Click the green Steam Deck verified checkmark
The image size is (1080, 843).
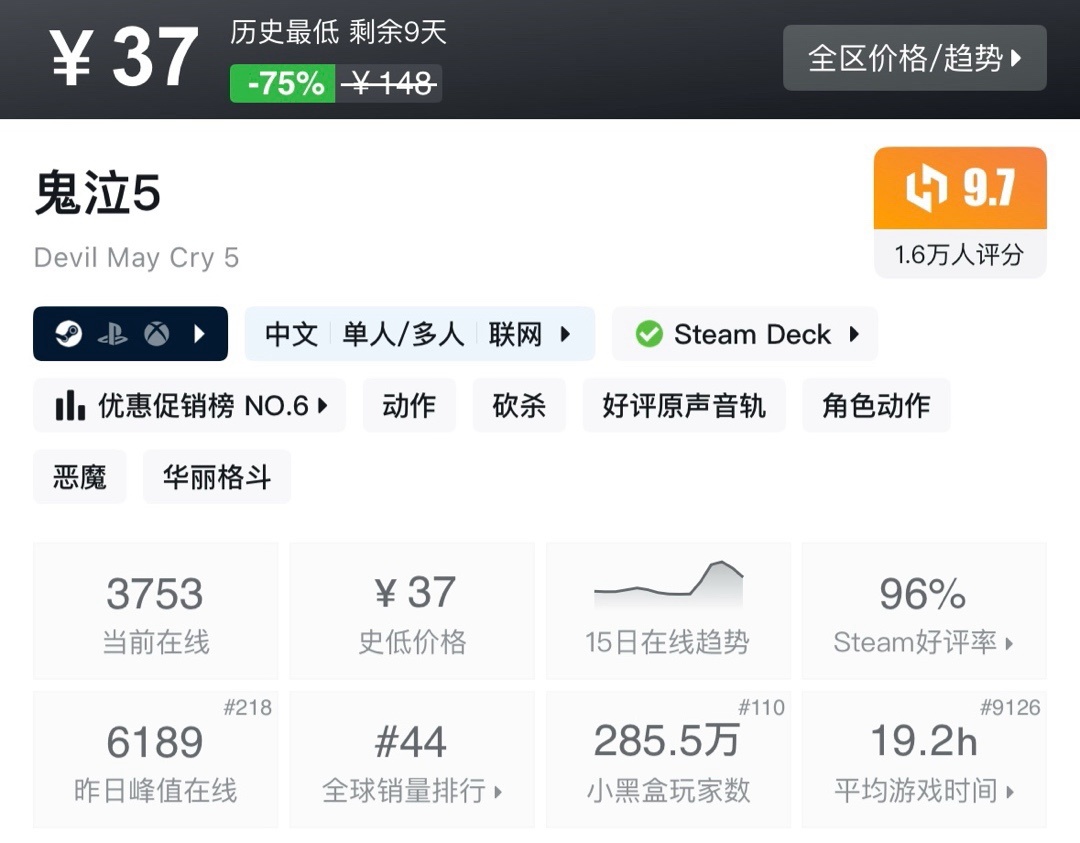649,334
